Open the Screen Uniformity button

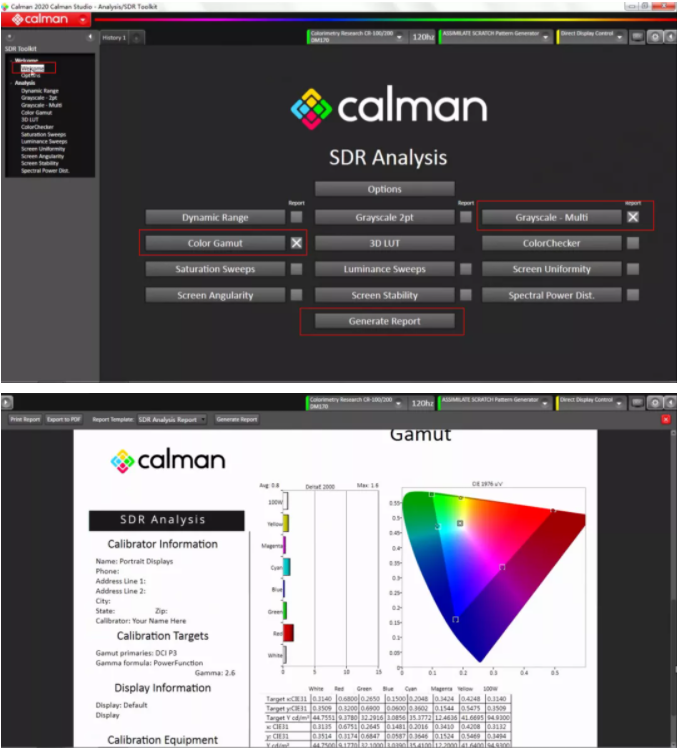tap(552, 269)
